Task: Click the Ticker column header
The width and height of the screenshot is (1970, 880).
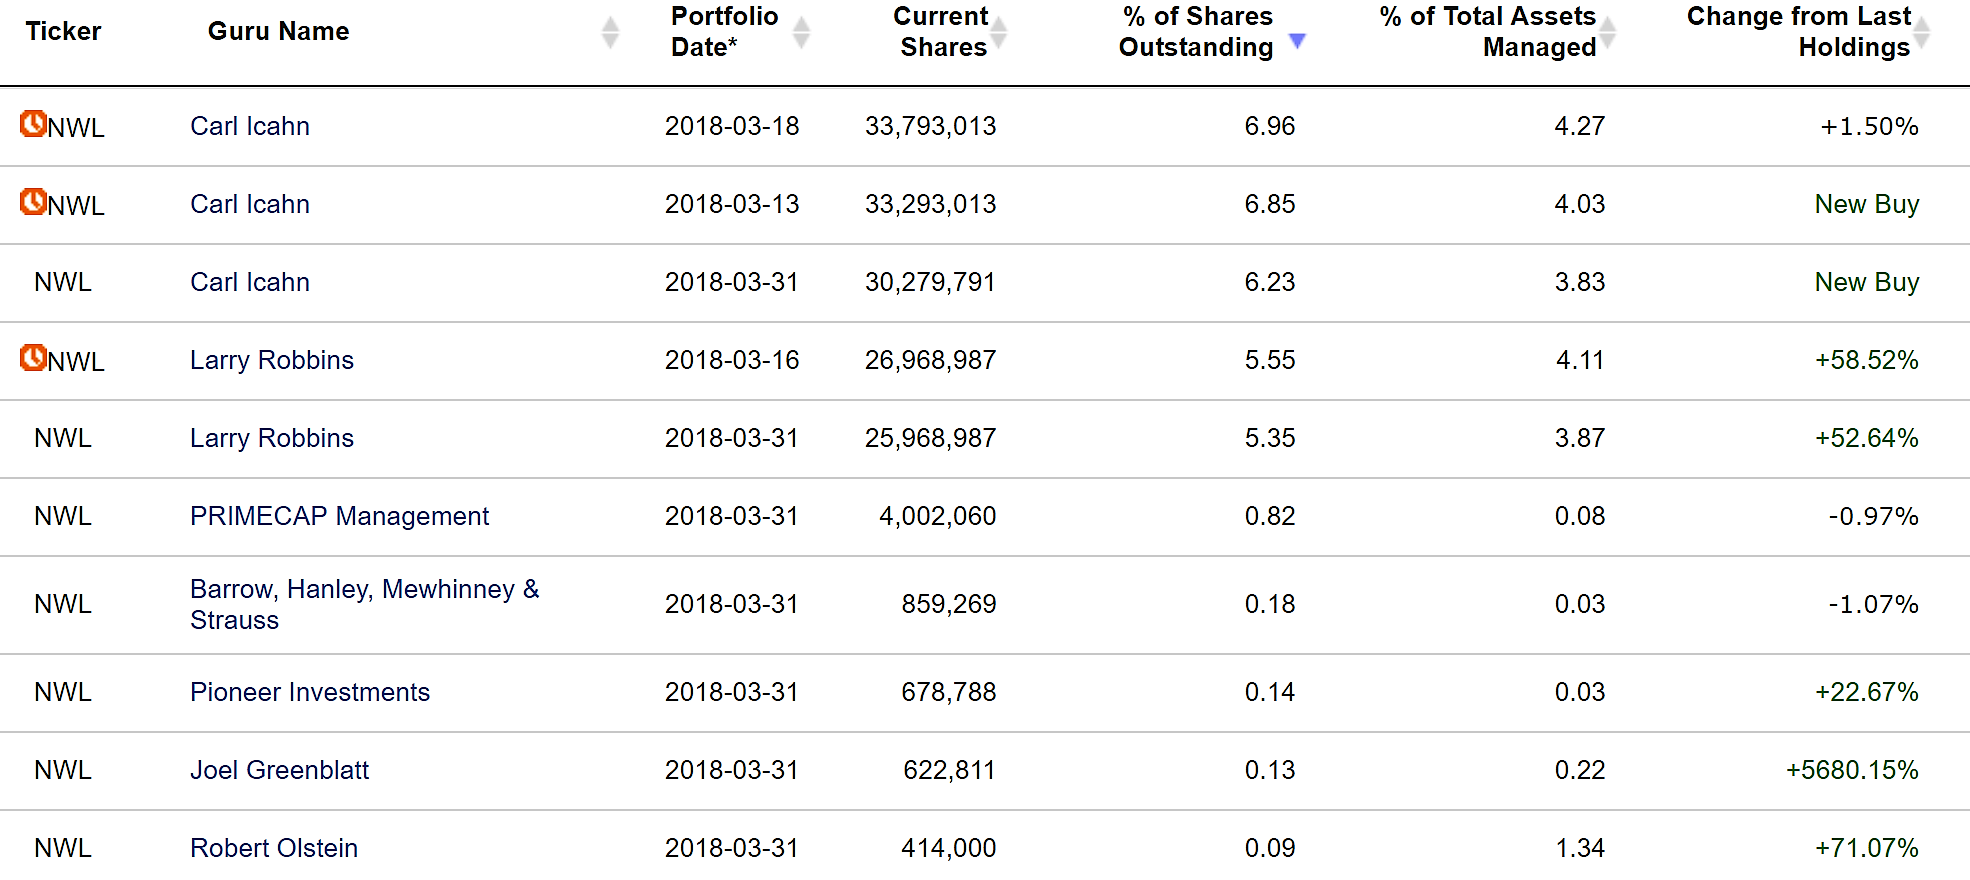Action: 63,31
